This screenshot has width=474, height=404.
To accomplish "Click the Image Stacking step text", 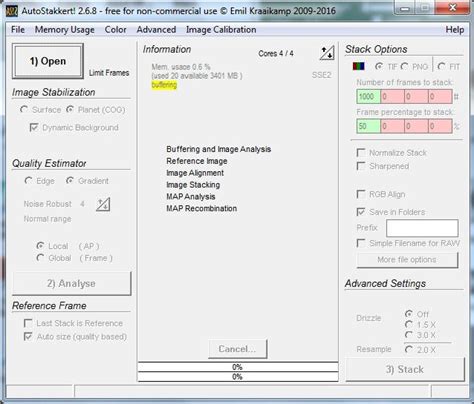I will point(193,185).
